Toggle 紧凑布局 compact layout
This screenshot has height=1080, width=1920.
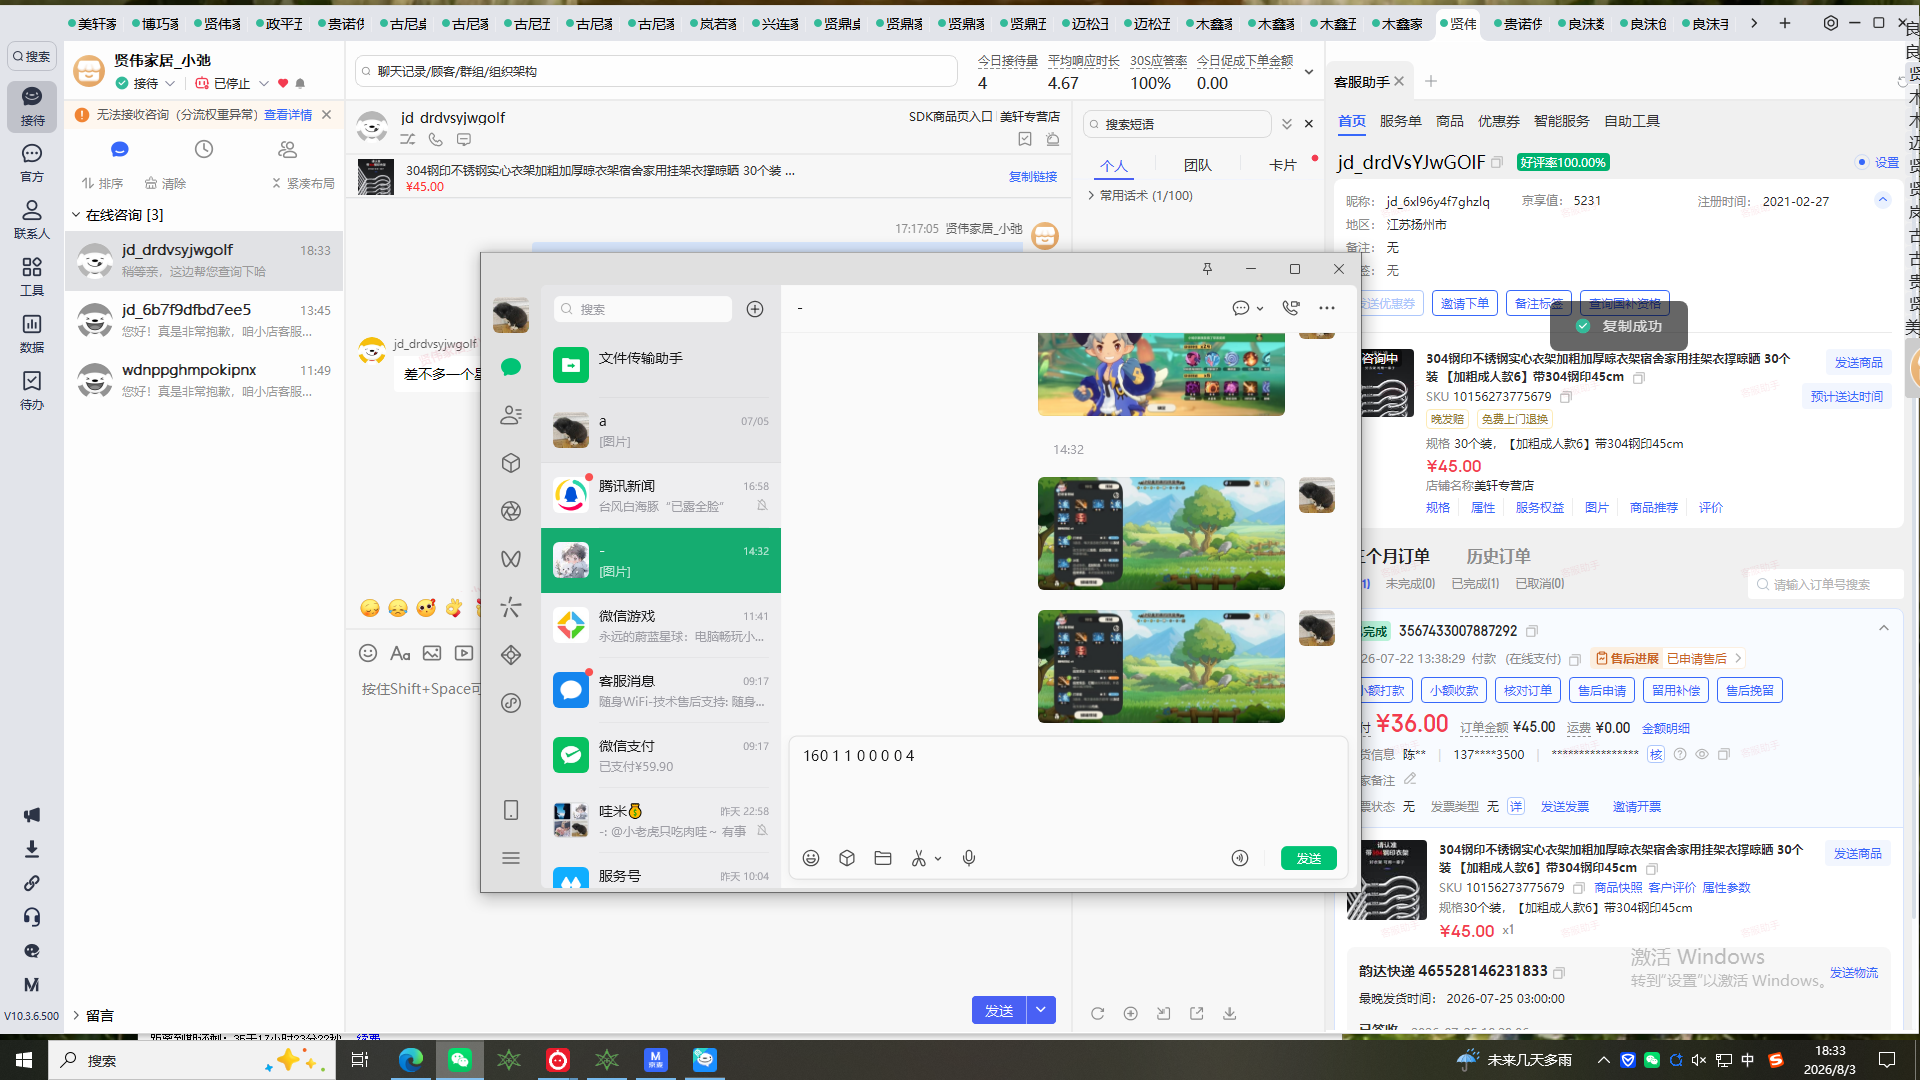tap(303, 183)
